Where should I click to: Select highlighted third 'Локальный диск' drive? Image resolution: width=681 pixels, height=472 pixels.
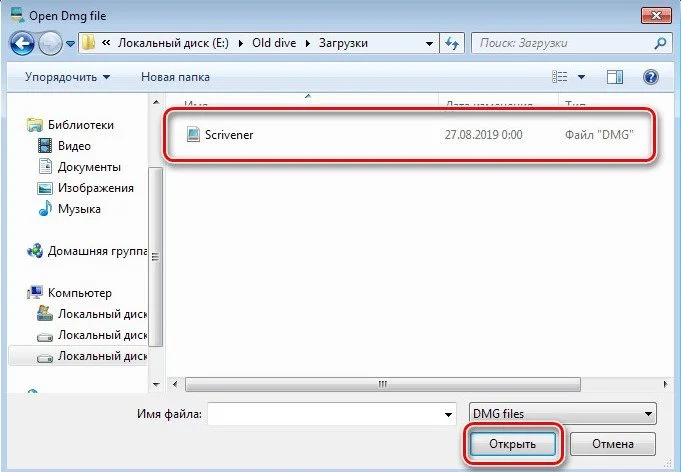coord(78,356)
